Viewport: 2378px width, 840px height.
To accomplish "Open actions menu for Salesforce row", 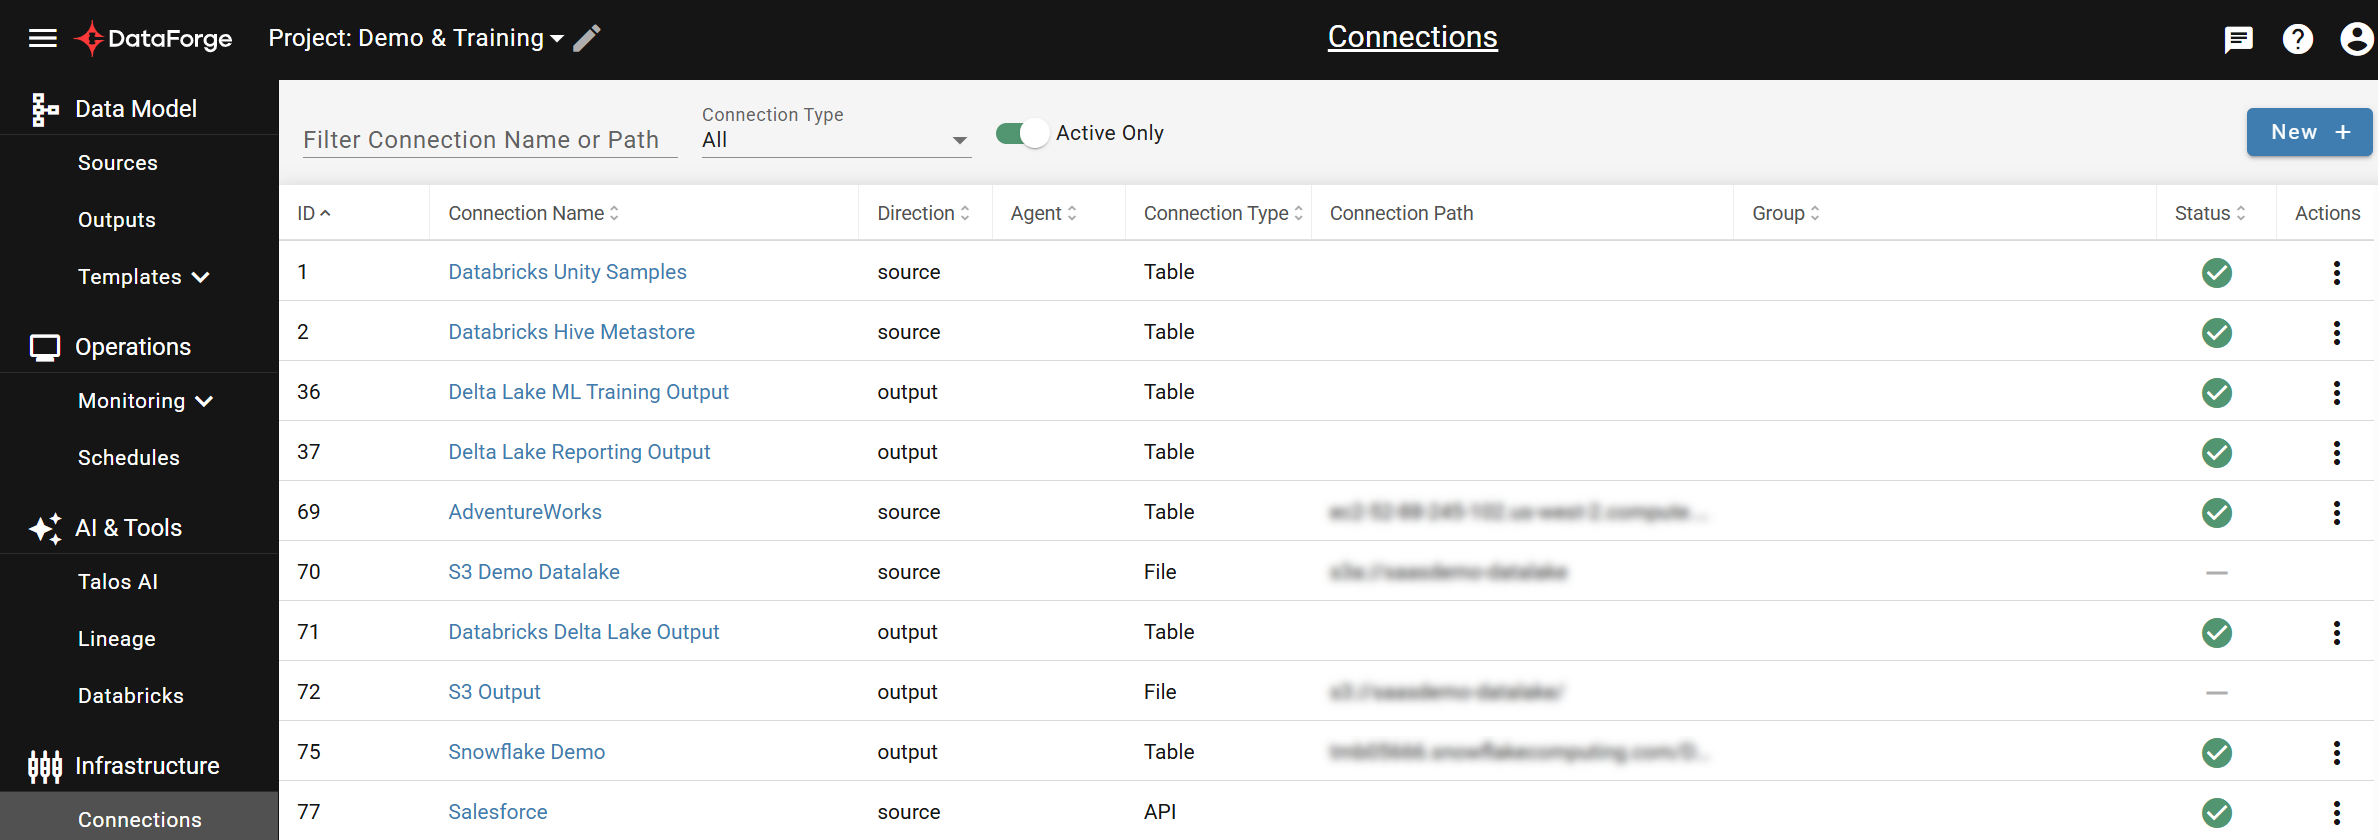I will pyautogui.click(x=2337, y=812).
